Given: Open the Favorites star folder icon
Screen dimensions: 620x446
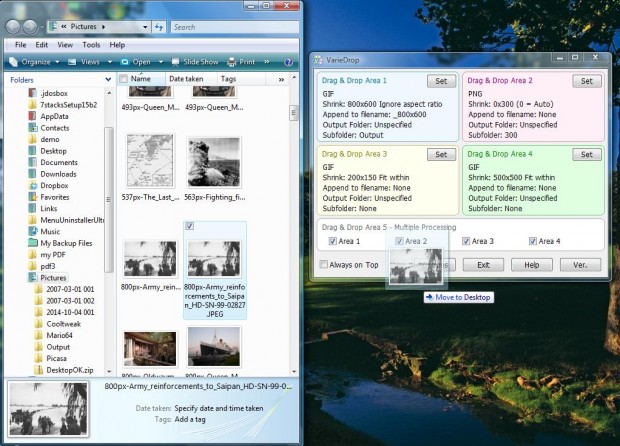Looking at the screenshot, I should [32, 197].
